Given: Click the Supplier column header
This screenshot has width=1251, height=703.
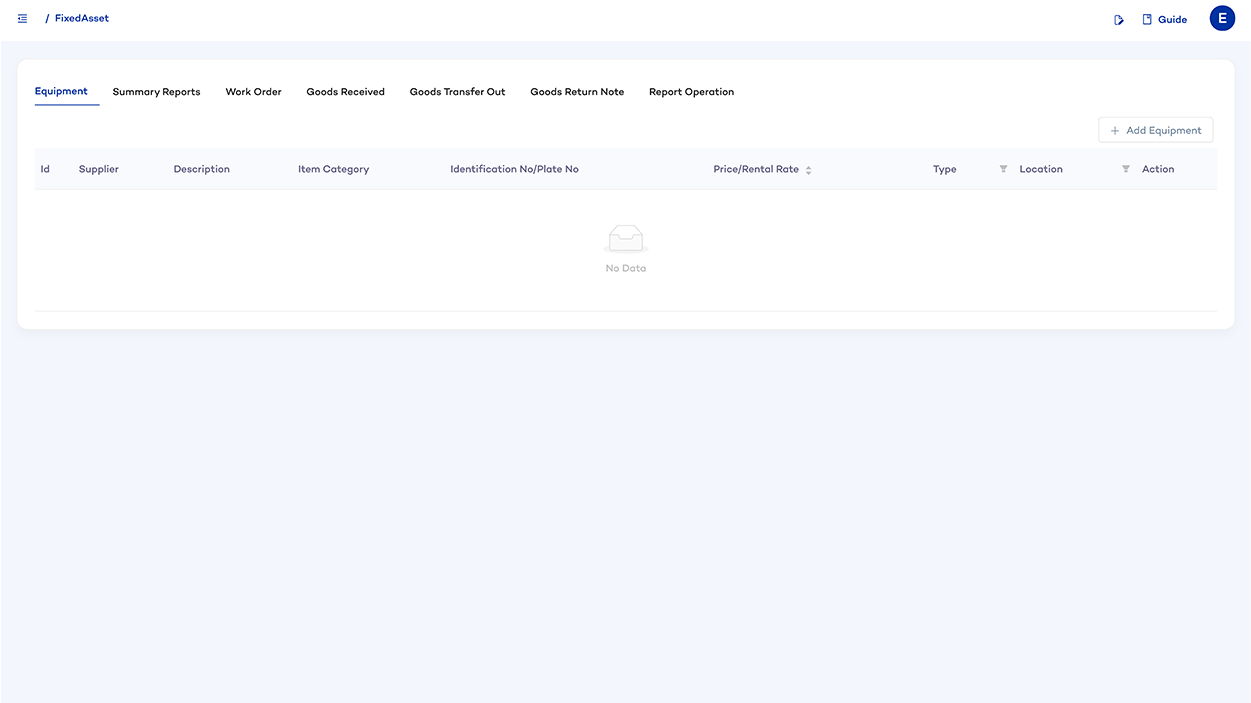Looking at the screenshot, I should point(99,169).
